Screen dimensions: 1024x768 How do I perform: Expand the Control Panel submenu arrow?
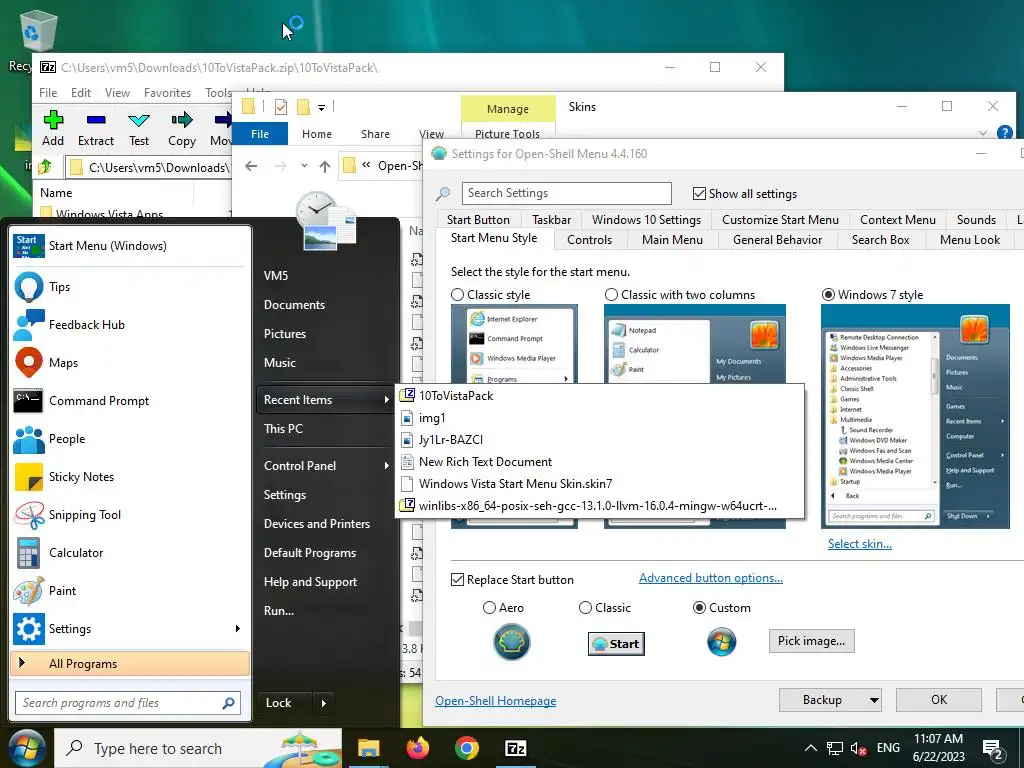click(x=387, y=466)
